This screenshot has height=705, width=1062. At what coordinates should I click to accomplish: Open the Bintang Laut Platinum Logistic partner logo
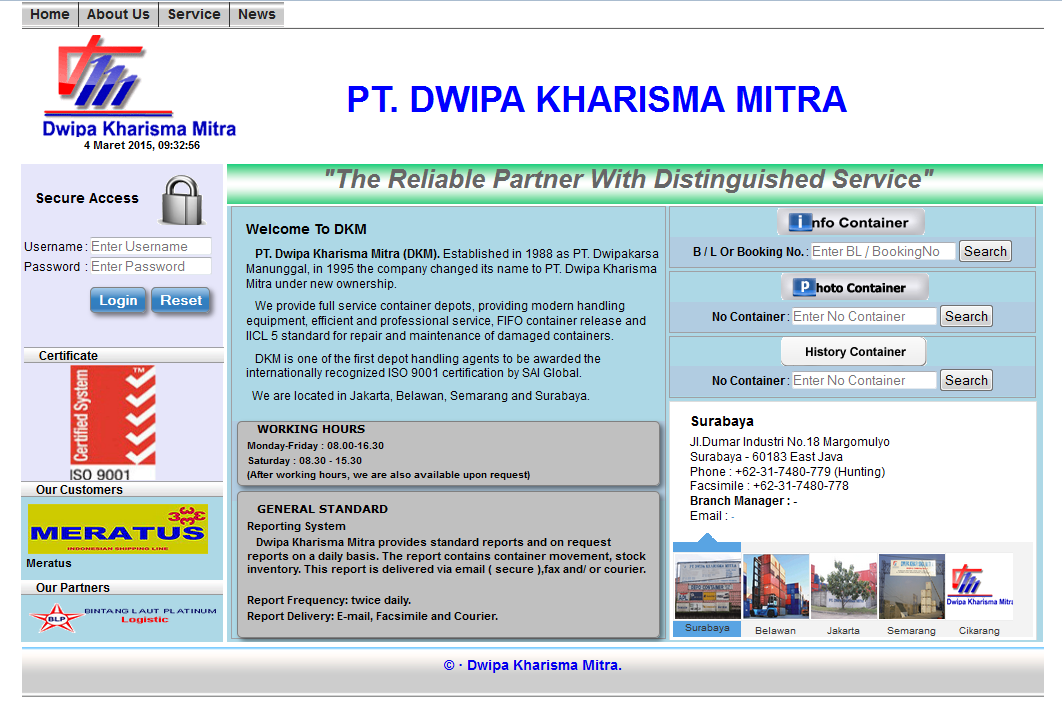coord(123,617)
